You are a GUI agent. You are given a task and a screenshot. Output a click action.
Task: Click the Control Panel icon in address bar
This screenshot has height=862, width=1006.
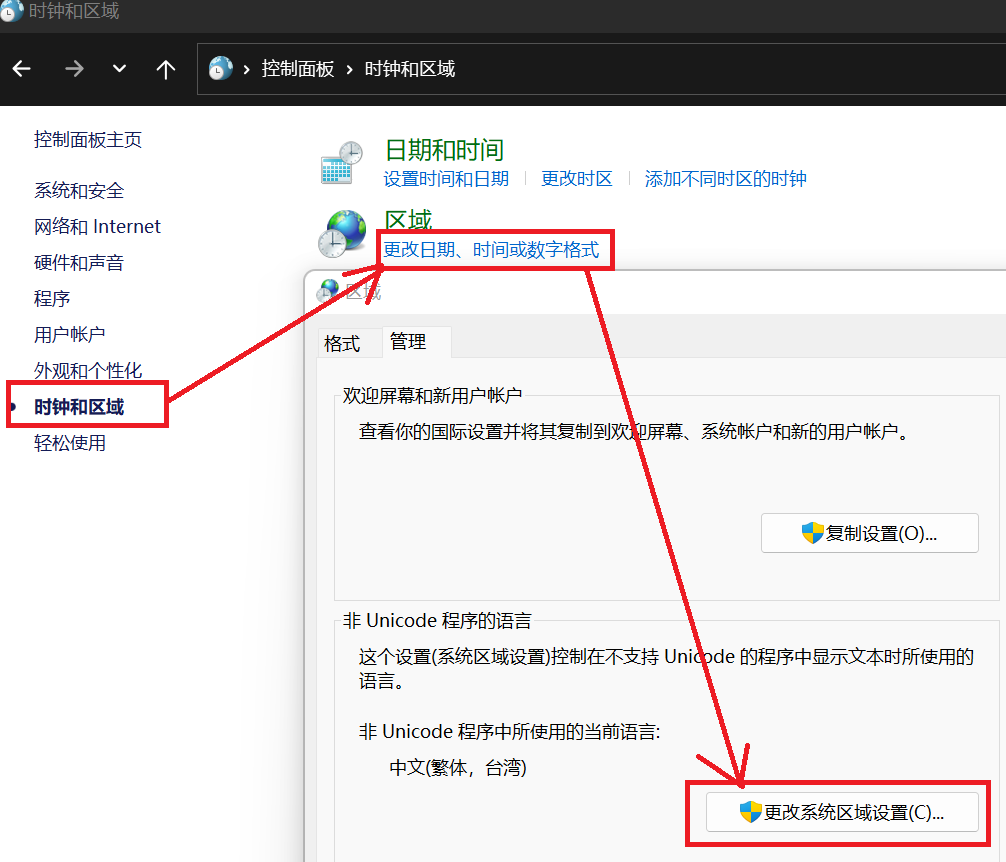click(221, 69)
